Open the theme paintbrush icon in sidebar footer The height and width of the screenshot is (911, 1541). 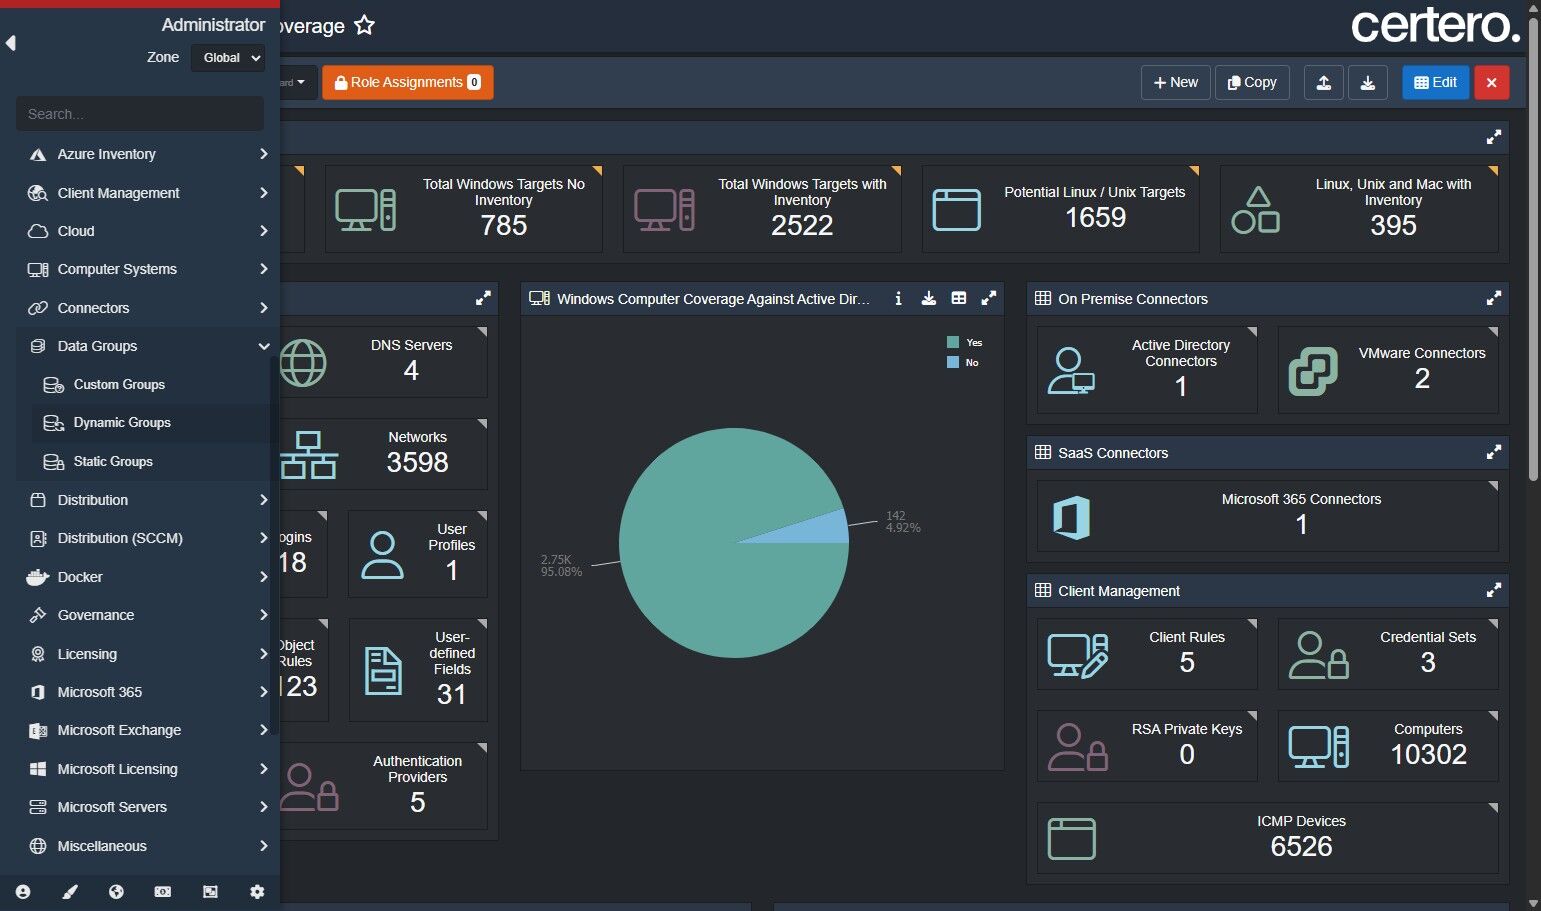coord(70,892)
